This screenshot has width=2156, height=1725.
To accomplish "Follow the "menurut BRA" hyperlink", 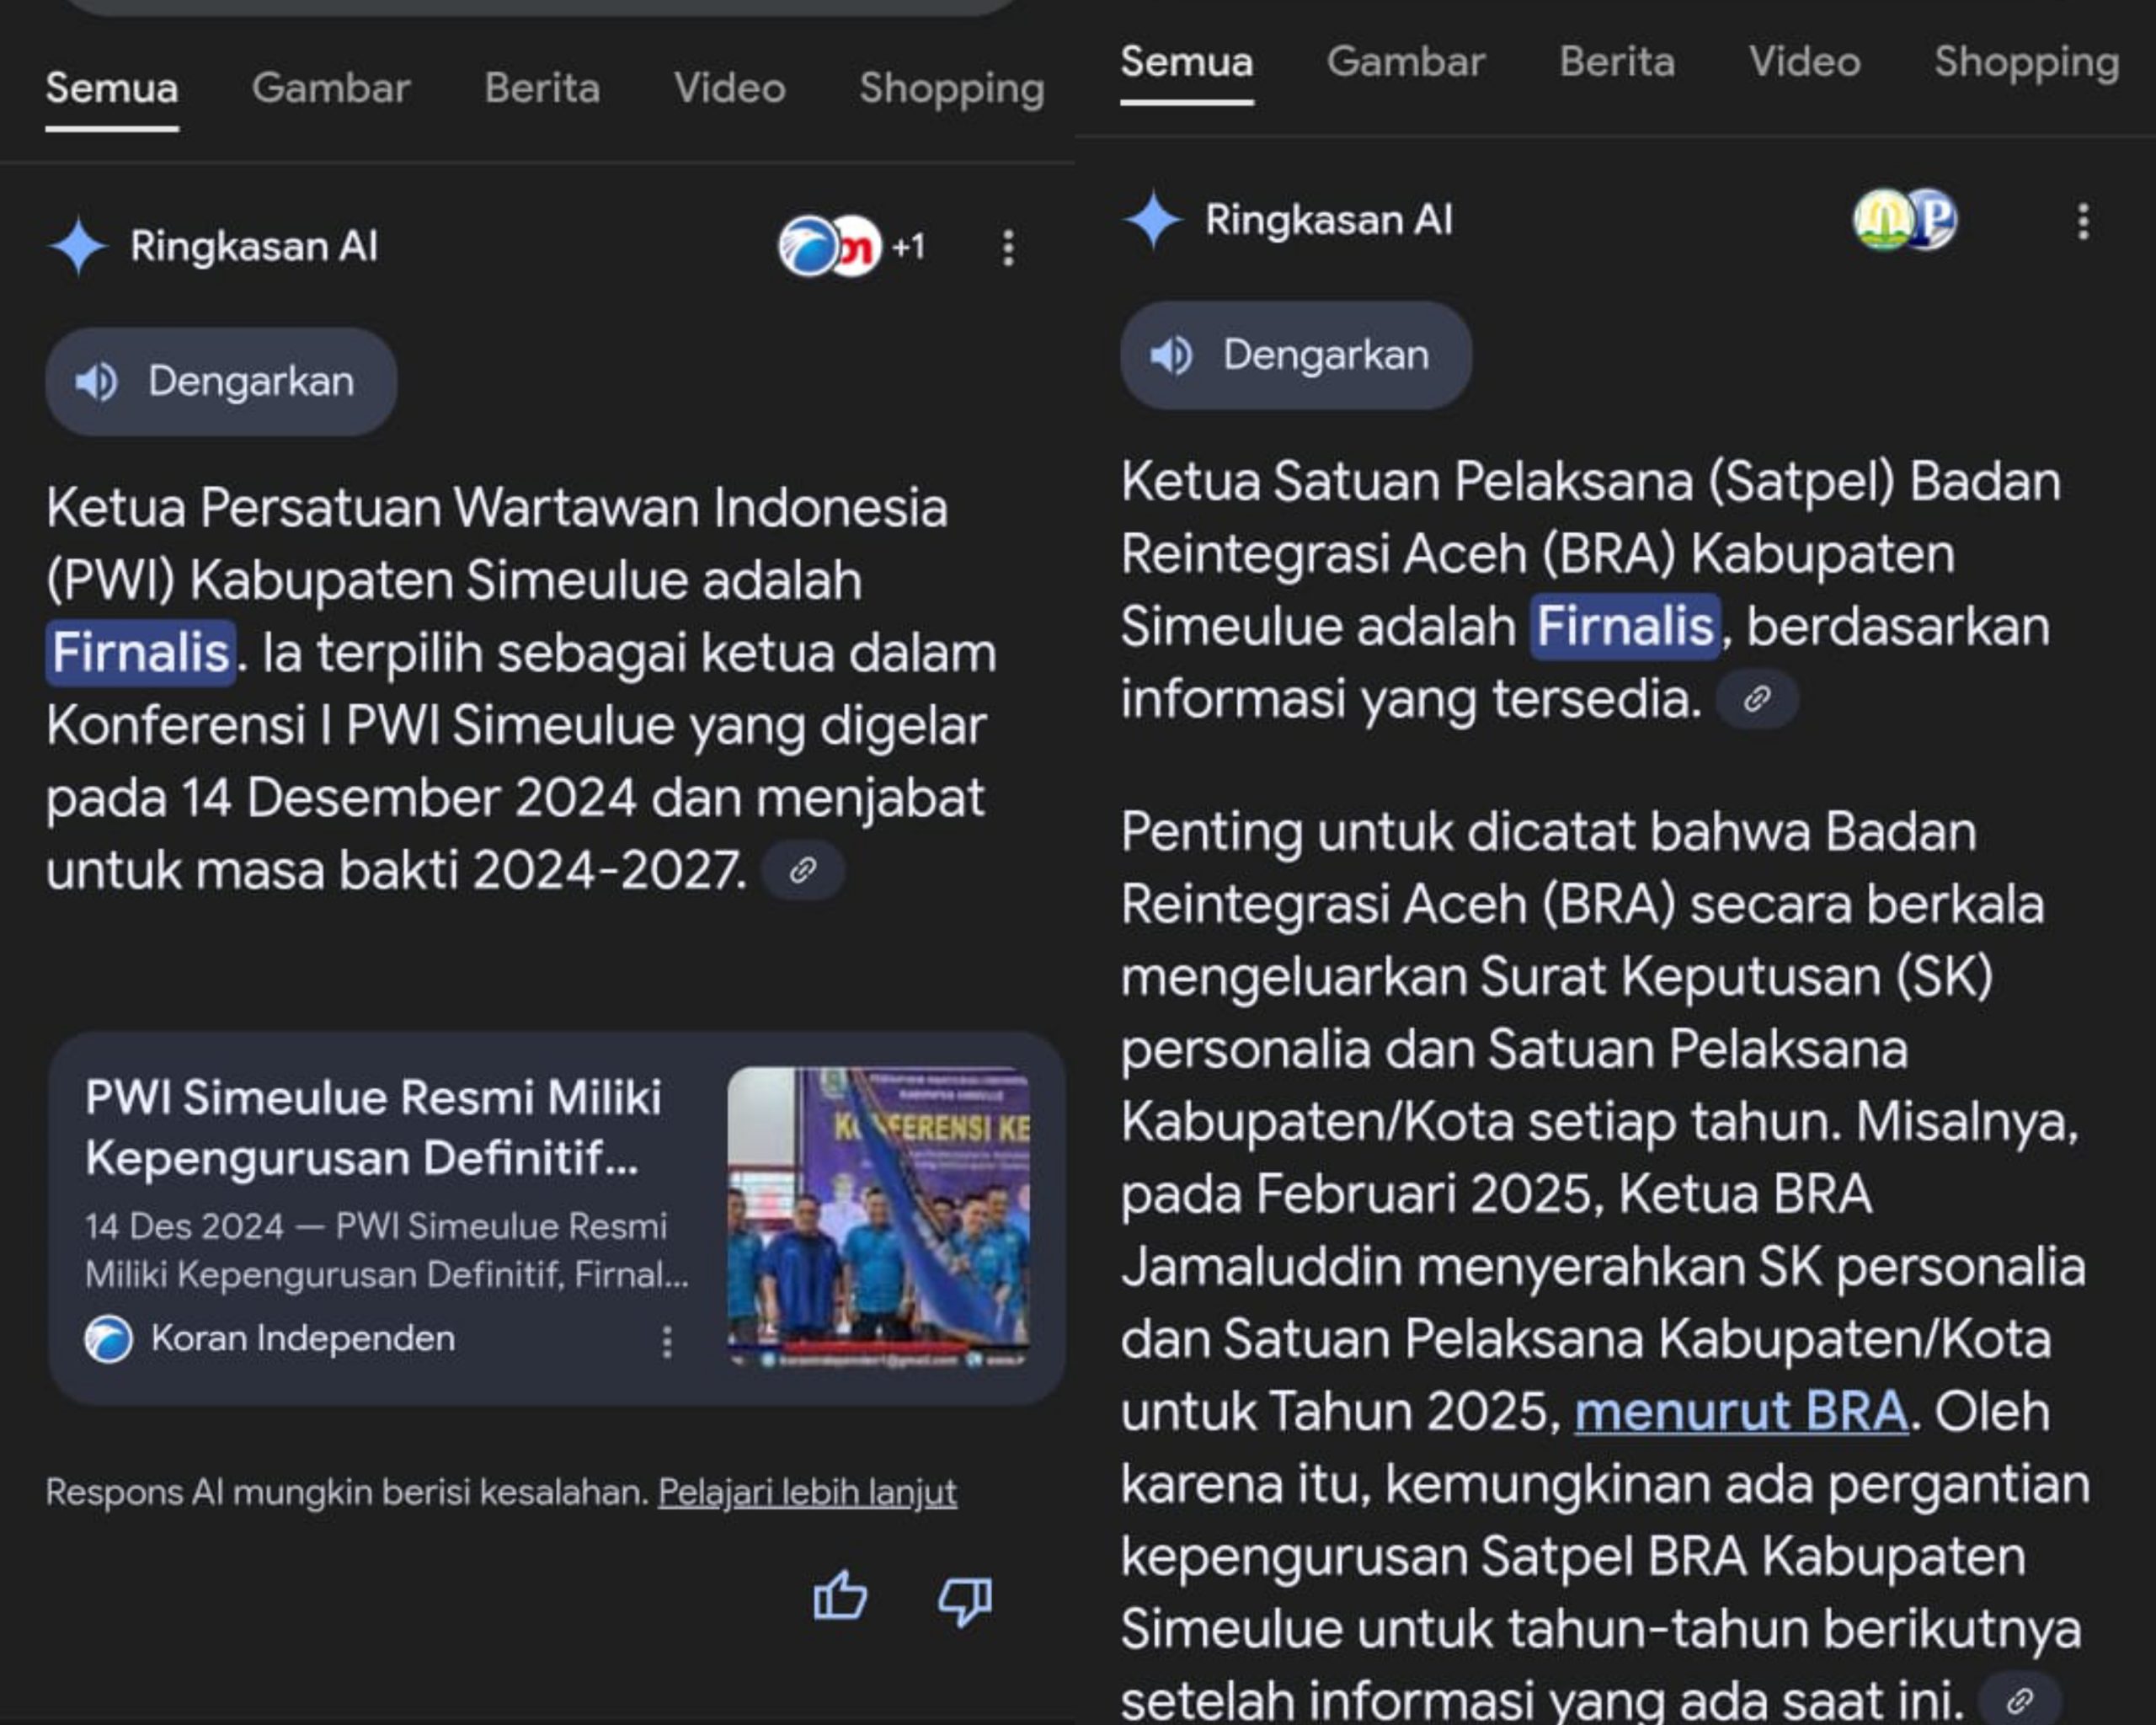I will [x=1741, y=1411].
